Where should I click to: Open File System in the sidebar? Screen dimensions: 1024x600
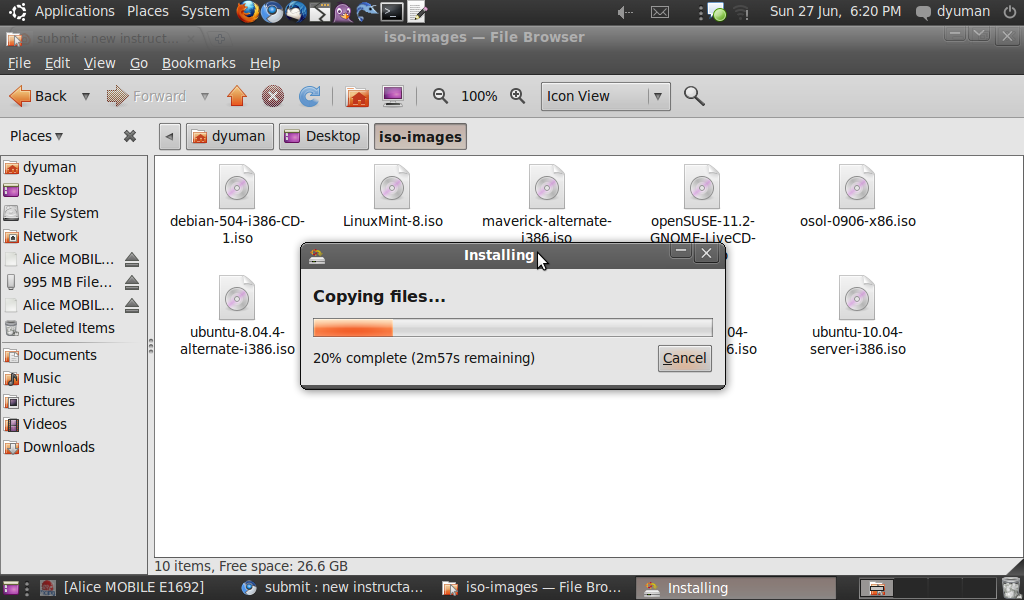pos(74,213)
